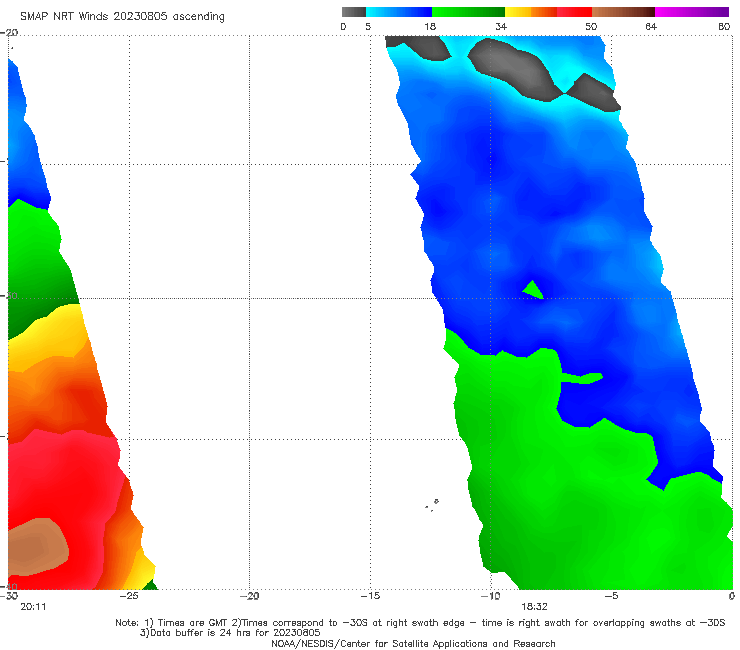Click the color bar label '18'
Image resolution: width=740 pixels, height=650 pixels.
pos(430,26)
